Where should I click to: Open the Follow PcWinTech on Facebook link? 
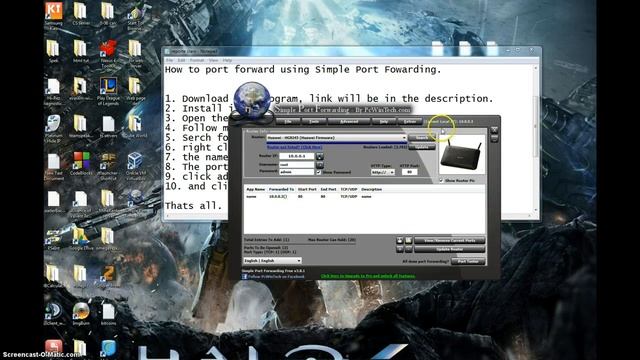pos(273,276)
